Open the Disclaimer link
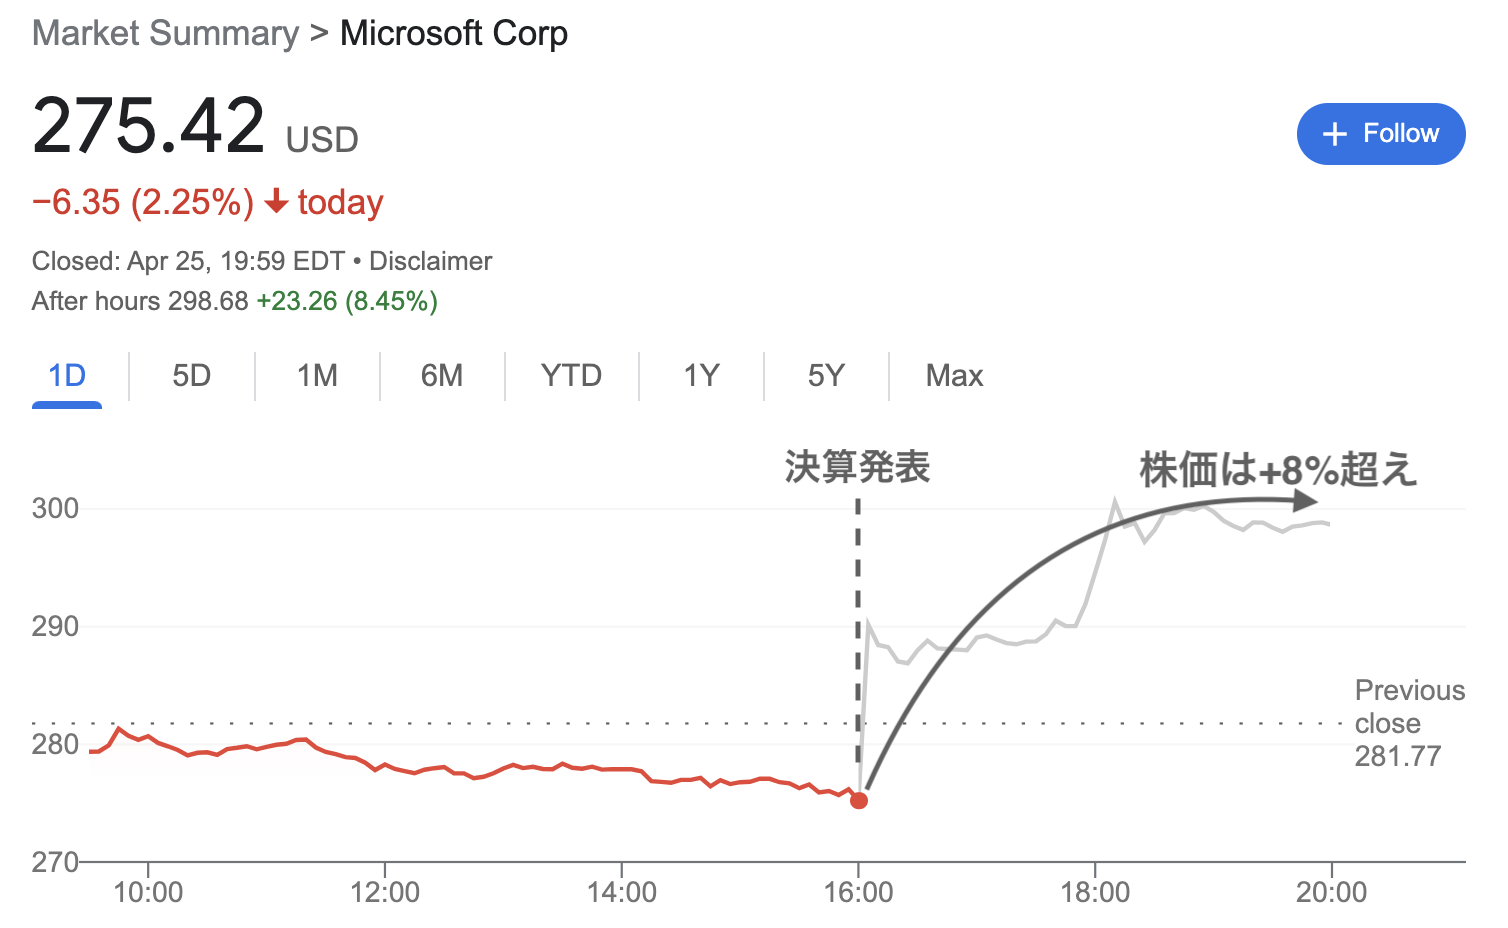 [431, 261]
